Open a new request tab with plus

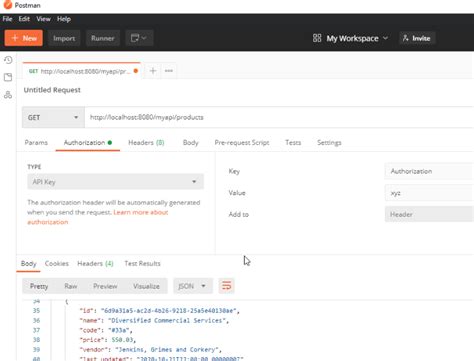click(x=153, y=71)
